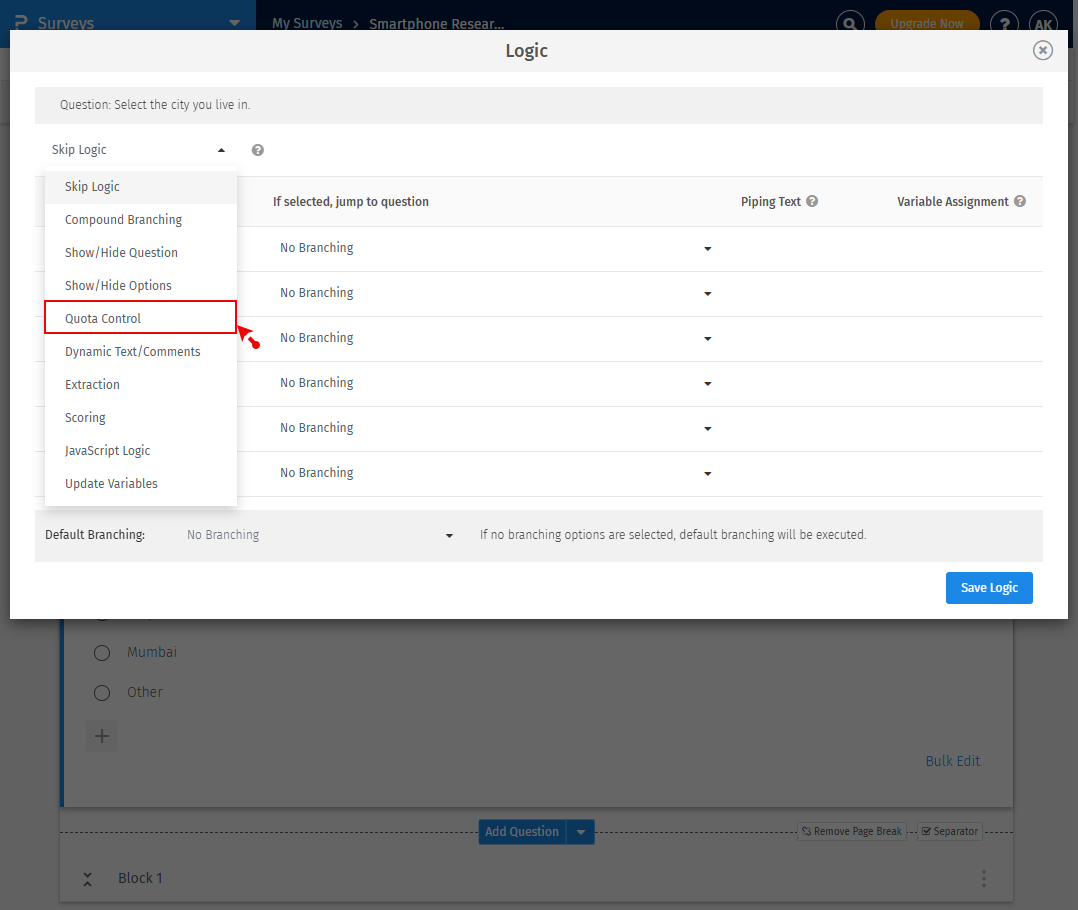Click 'If selected, jump to question' header
1078x910 pixels.
coord(351,201)
